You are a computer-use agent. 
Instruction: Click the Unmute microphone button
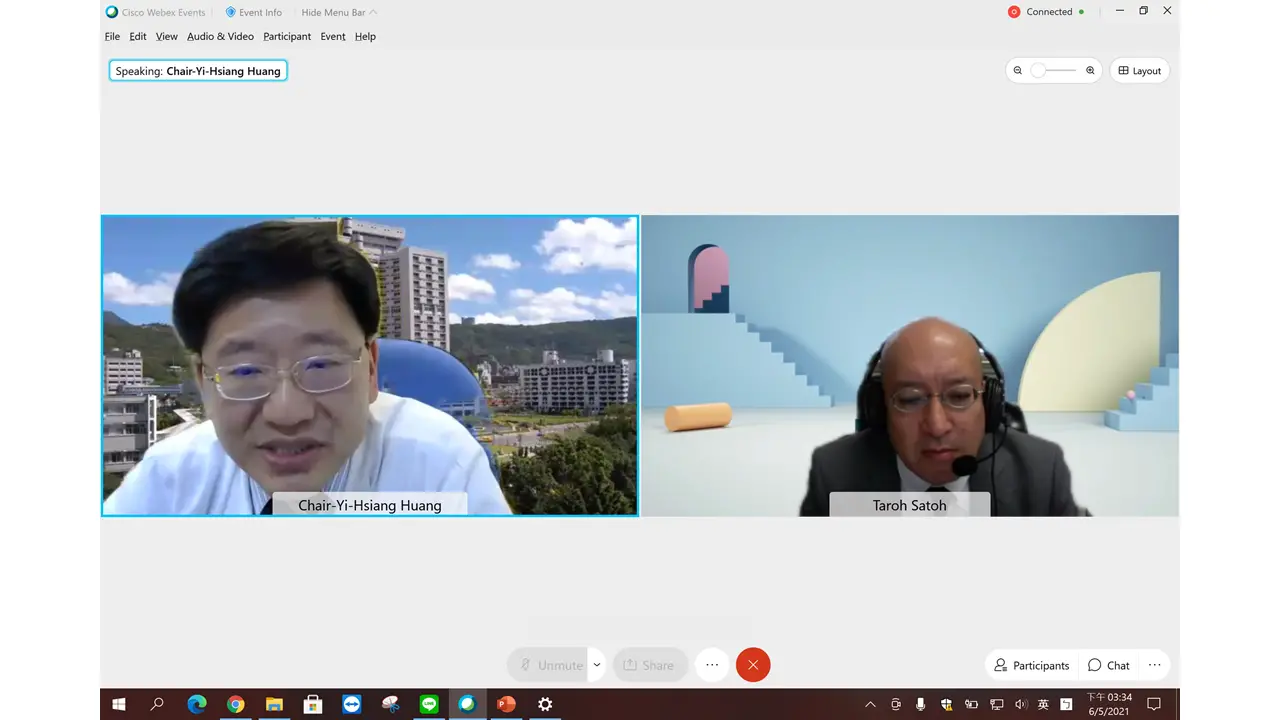[x=549, y=665]
